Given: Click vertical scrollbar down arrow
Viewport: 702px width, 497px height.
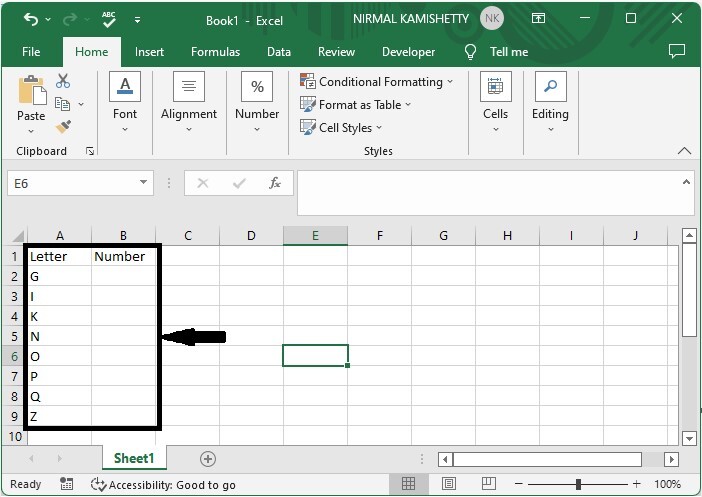Looking at the screenshot, I should tap(689, 438).
